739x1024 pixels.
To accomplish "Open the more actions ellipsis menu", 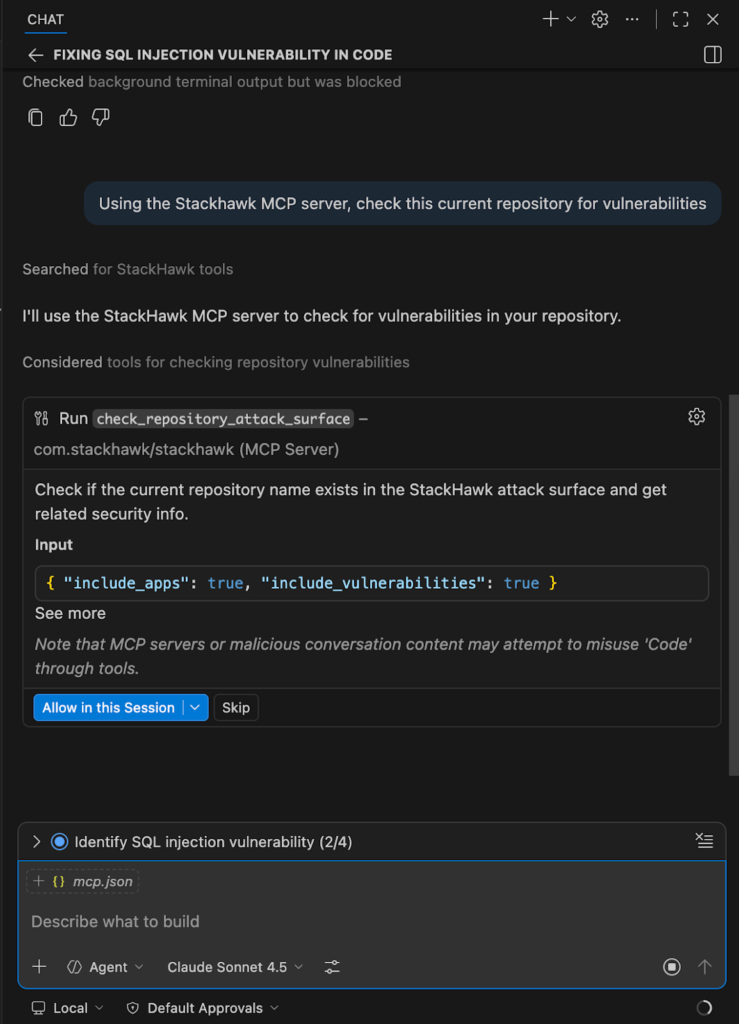I will pyautogui.click(x=631, y=18).
